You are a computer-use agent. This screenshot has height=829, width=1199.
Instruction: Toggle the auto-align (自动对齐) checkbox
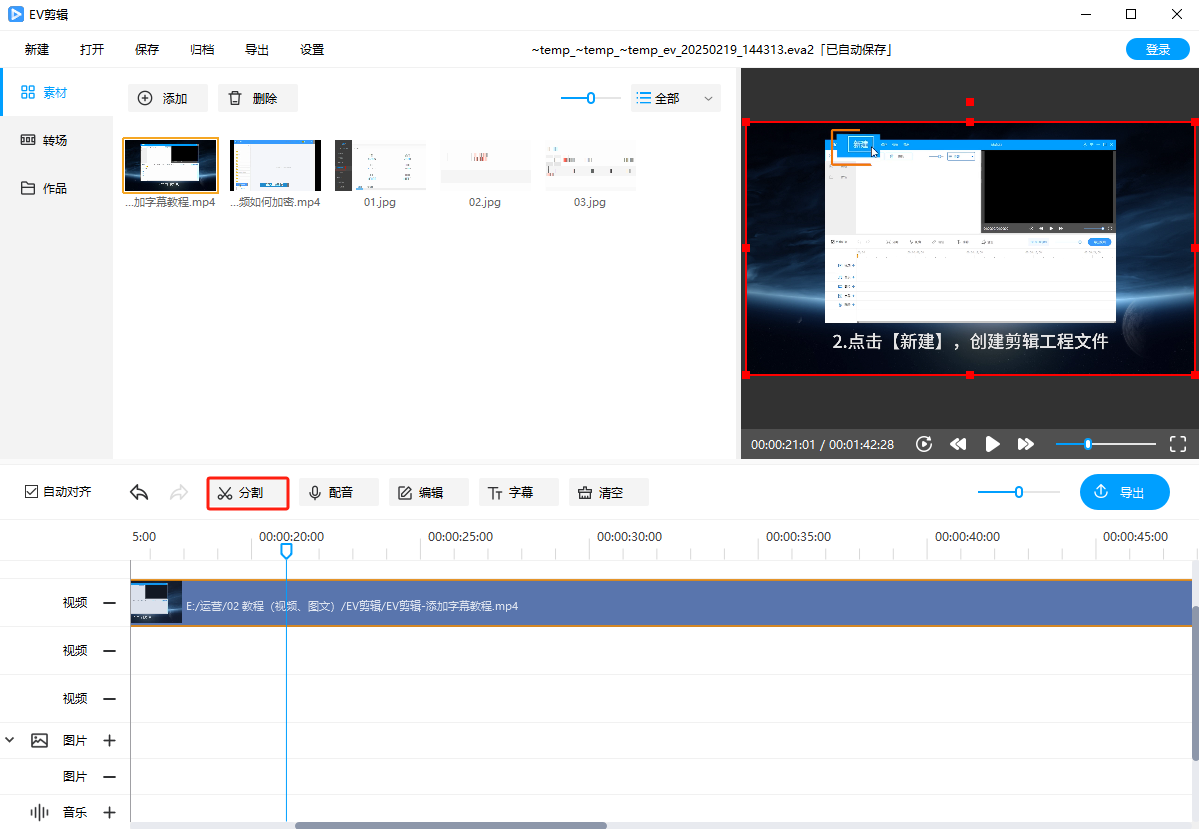pos(32,492)
